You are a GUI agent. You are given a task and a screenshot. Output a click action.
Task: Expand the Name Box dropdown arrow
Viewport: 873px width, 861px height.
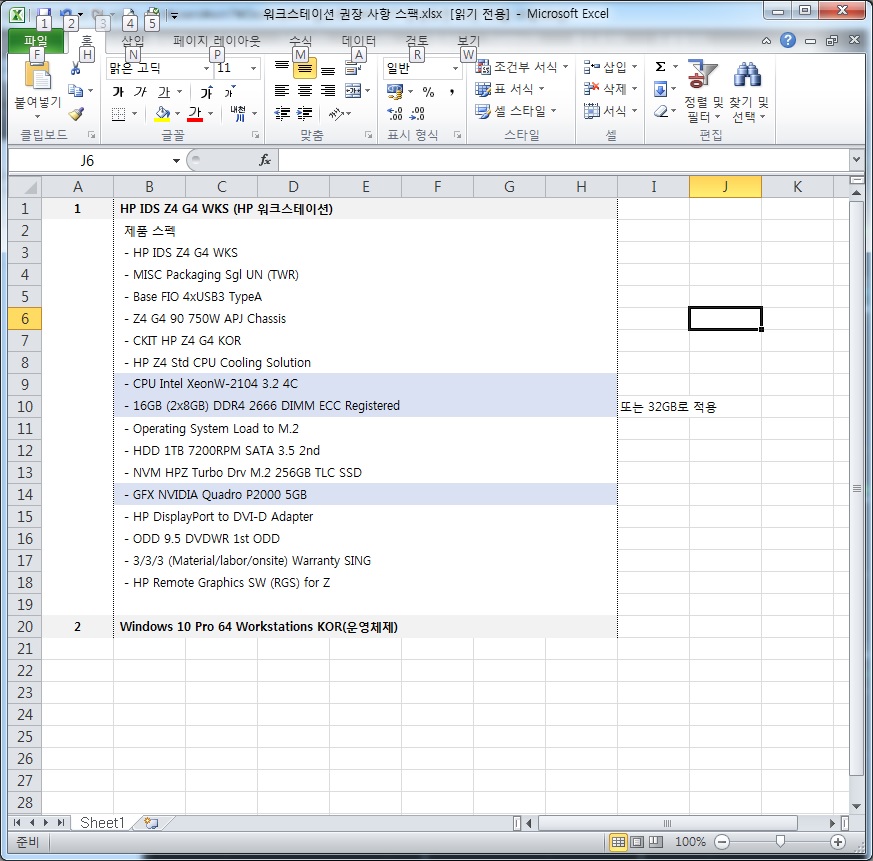(176, 161)
